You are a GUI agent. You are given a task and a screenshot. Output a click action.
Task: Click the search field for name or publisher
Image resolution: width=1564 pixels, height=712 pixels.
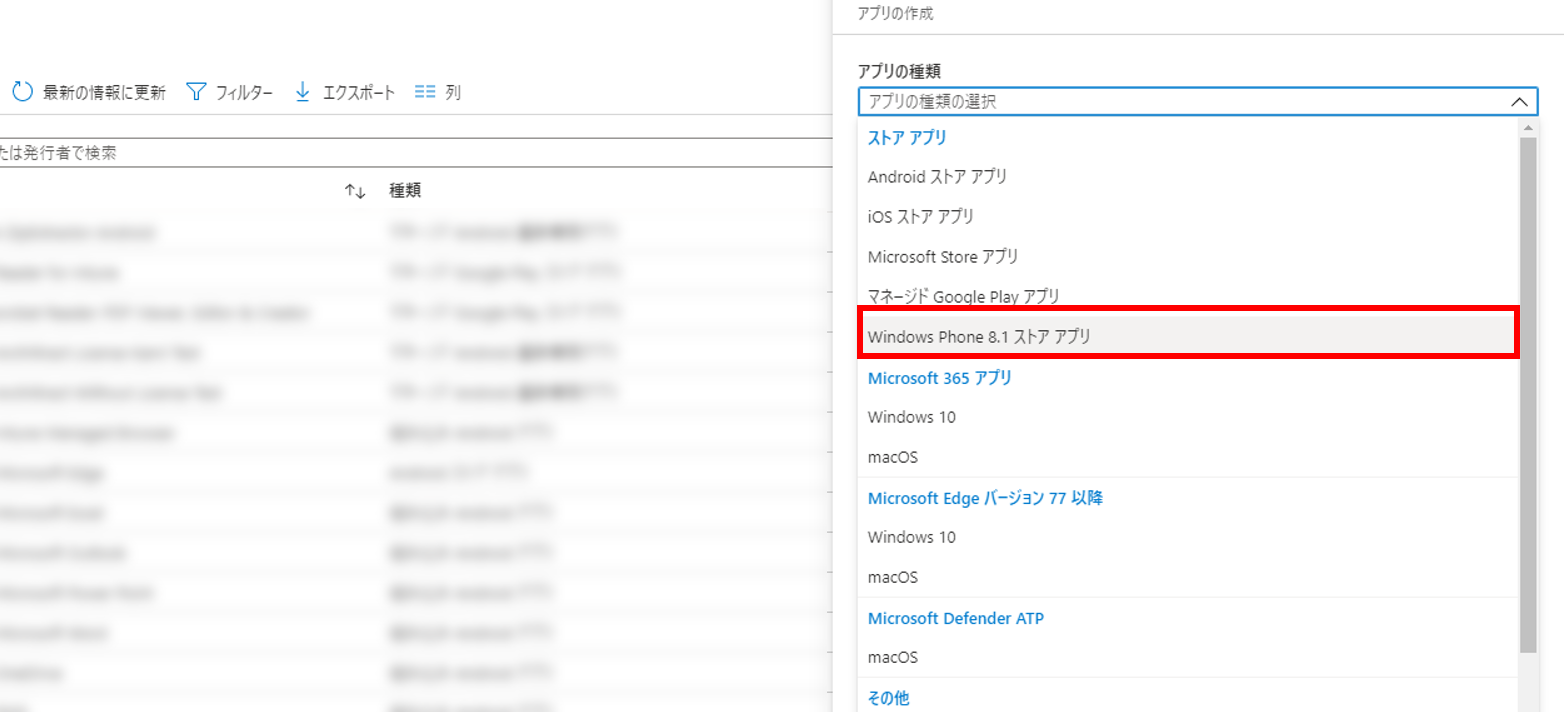click(400, 153)
